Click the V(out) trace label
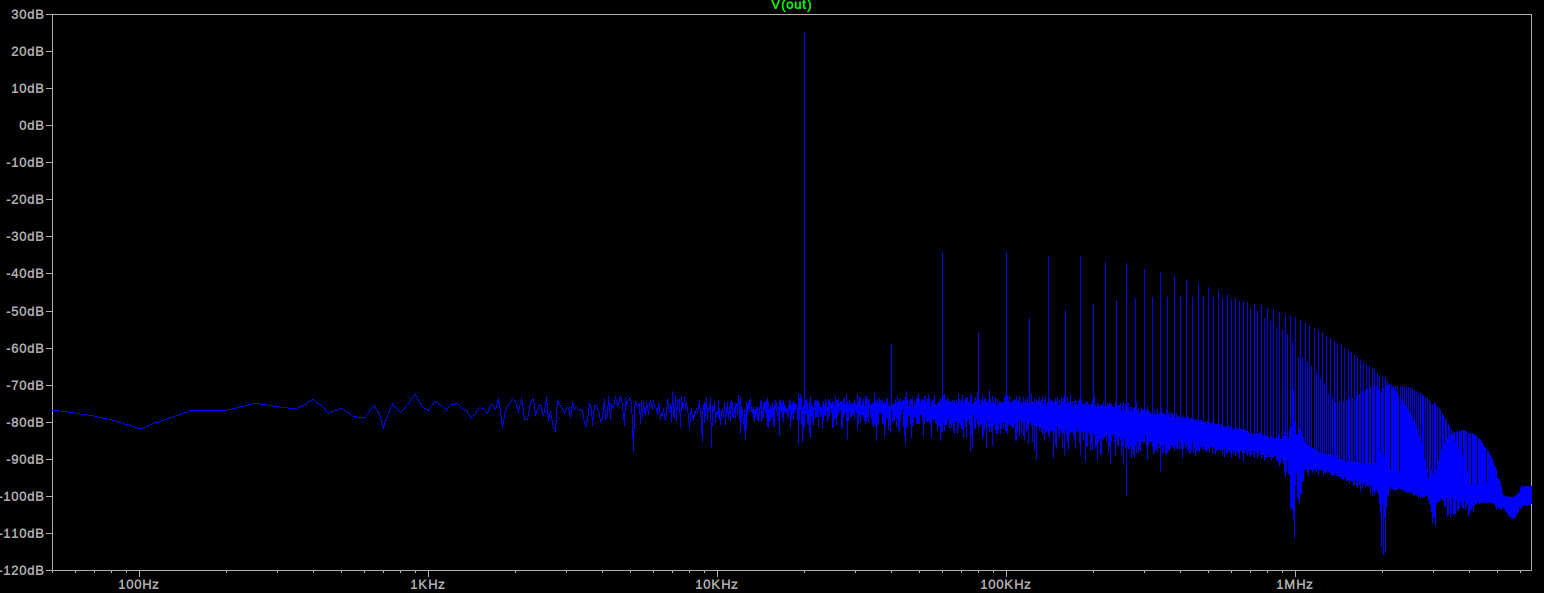The height and width of the screenshot is (593, 1544). coord(790,5)
